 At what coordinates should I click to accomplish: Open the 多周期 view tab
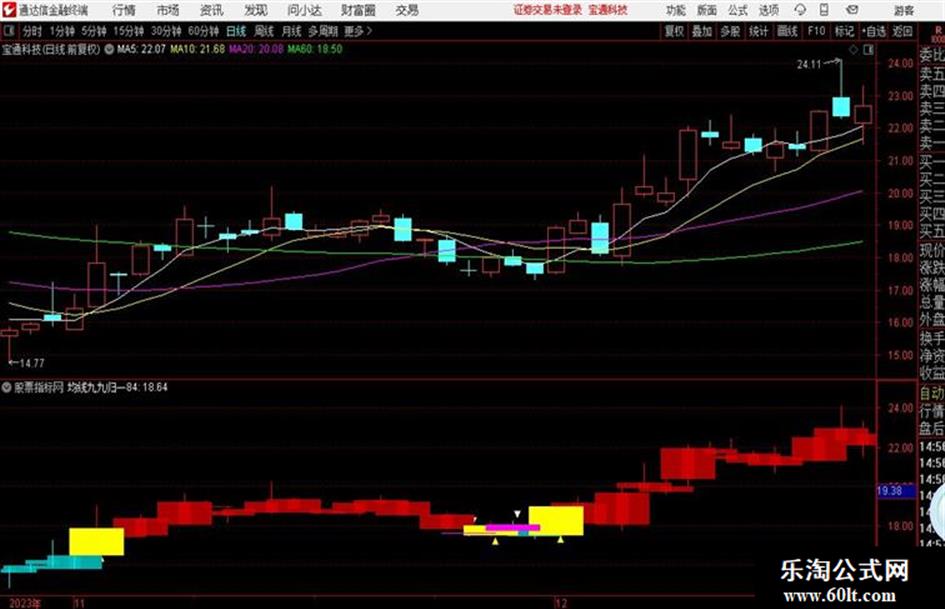point(323,31)
